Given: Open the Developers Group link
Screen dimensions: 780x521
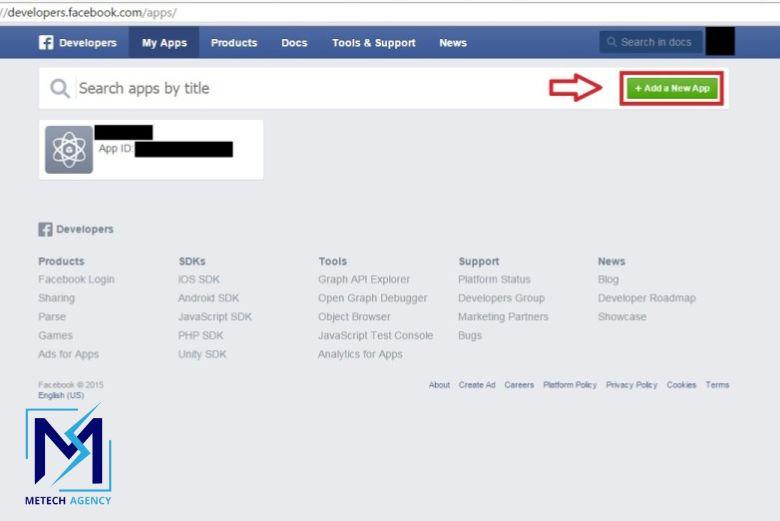Looking at the screenshot, I should [x=501, y=298].
